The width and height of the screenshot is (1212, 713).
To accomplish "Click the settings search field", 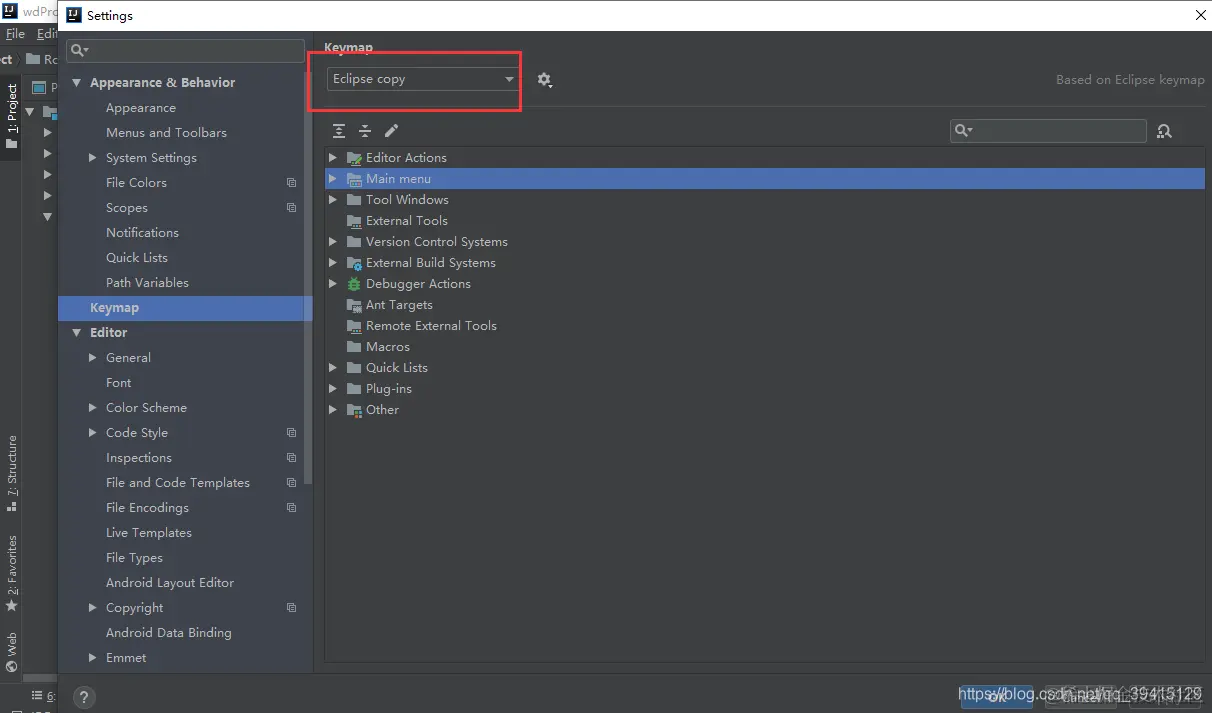I will (185, 50).
